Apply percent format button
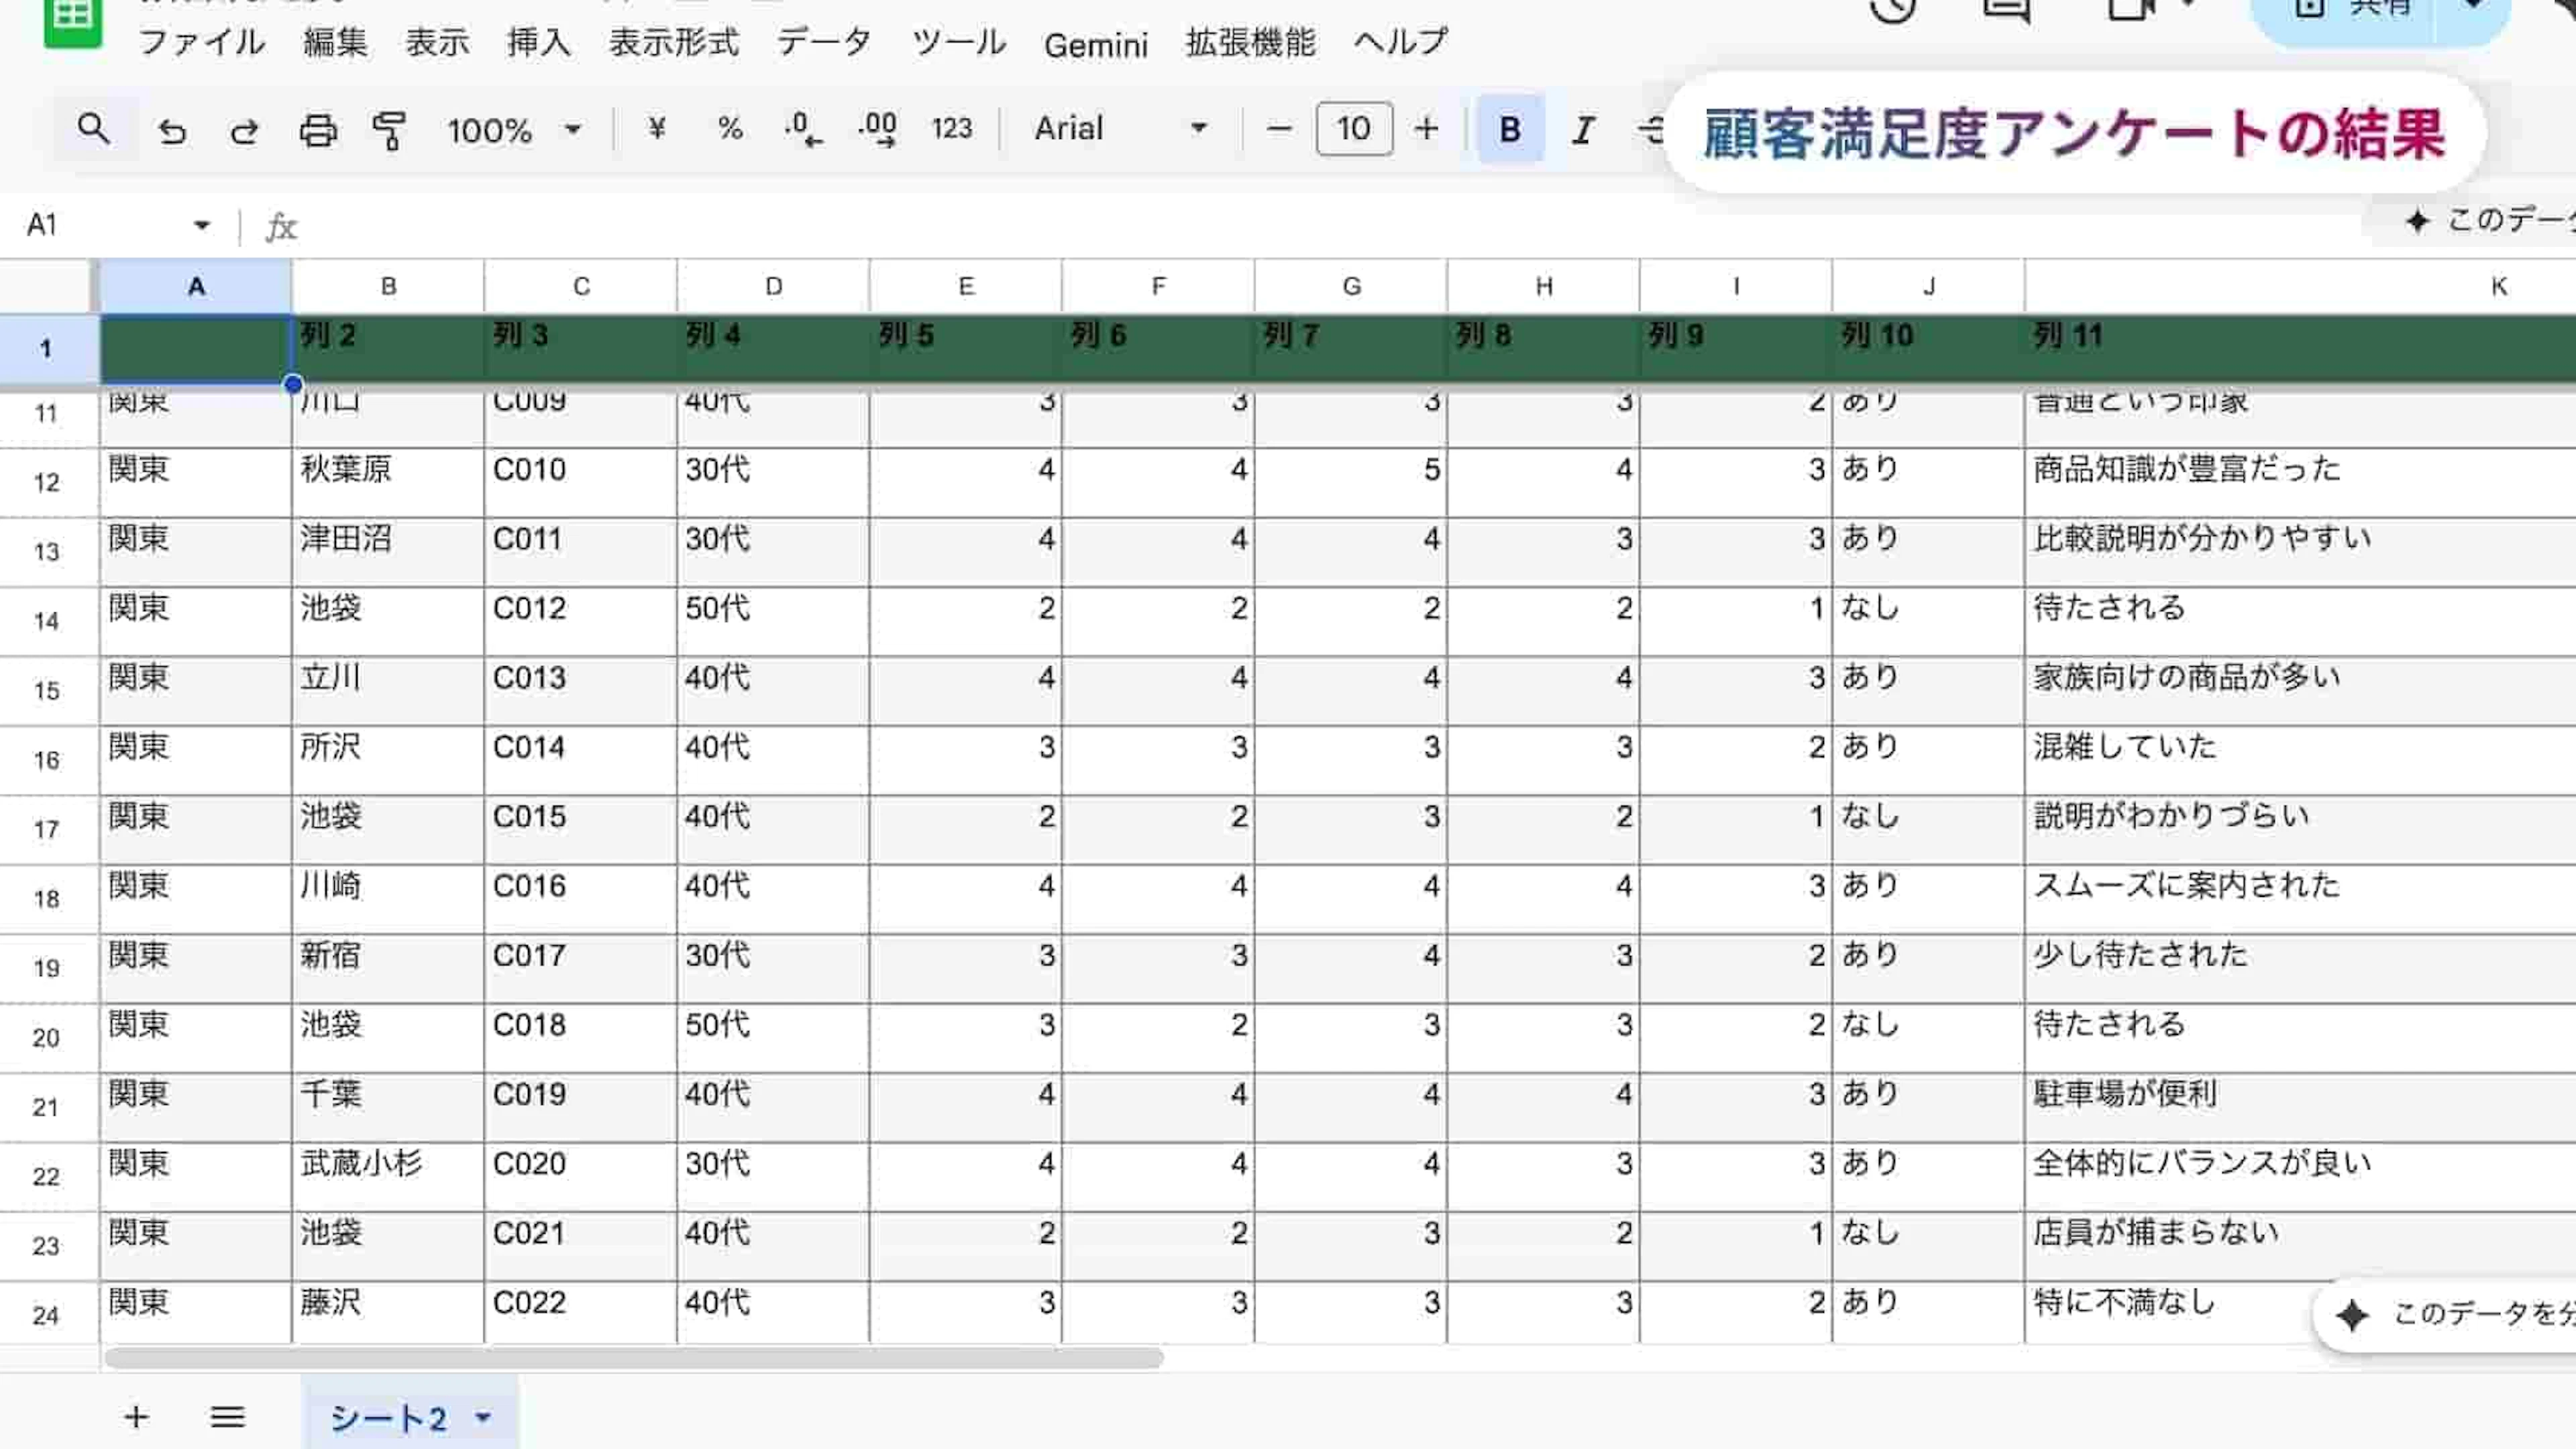The width and height of the screenshot is (2576, 1449). pos(730,129)
